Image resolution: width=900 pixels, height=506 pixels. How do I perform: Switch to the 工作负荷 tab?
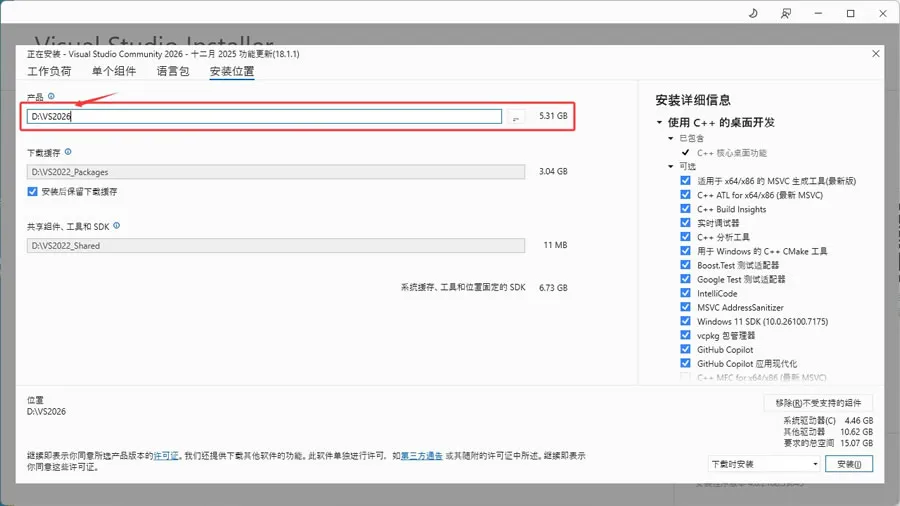(x=49, y=71)
